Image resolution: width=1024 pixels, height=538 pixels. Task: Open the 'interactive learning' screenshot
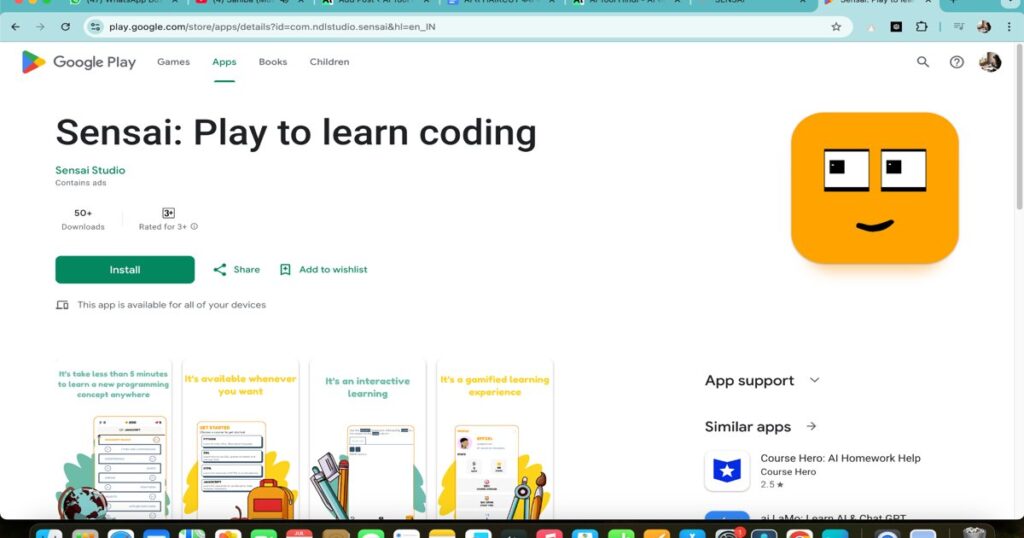pyautogui.click(x=367, y=439)
